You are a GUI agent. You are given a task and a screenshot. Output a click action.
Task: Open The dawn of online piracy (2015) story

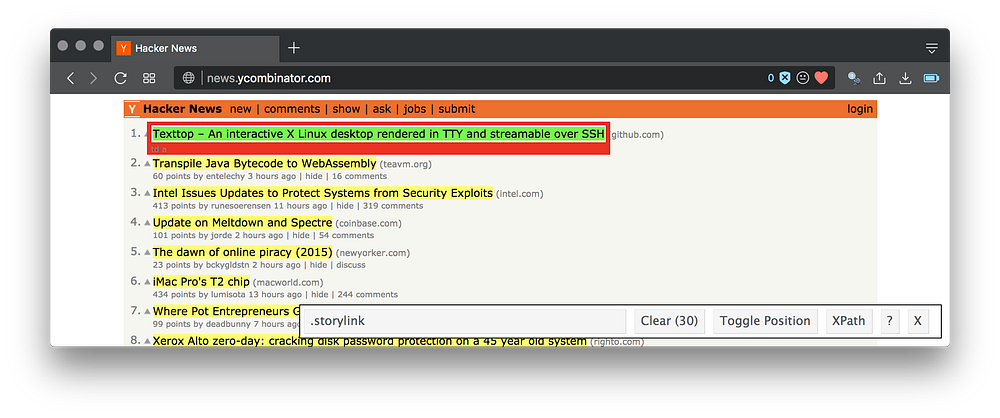click(x=242, y=252)
